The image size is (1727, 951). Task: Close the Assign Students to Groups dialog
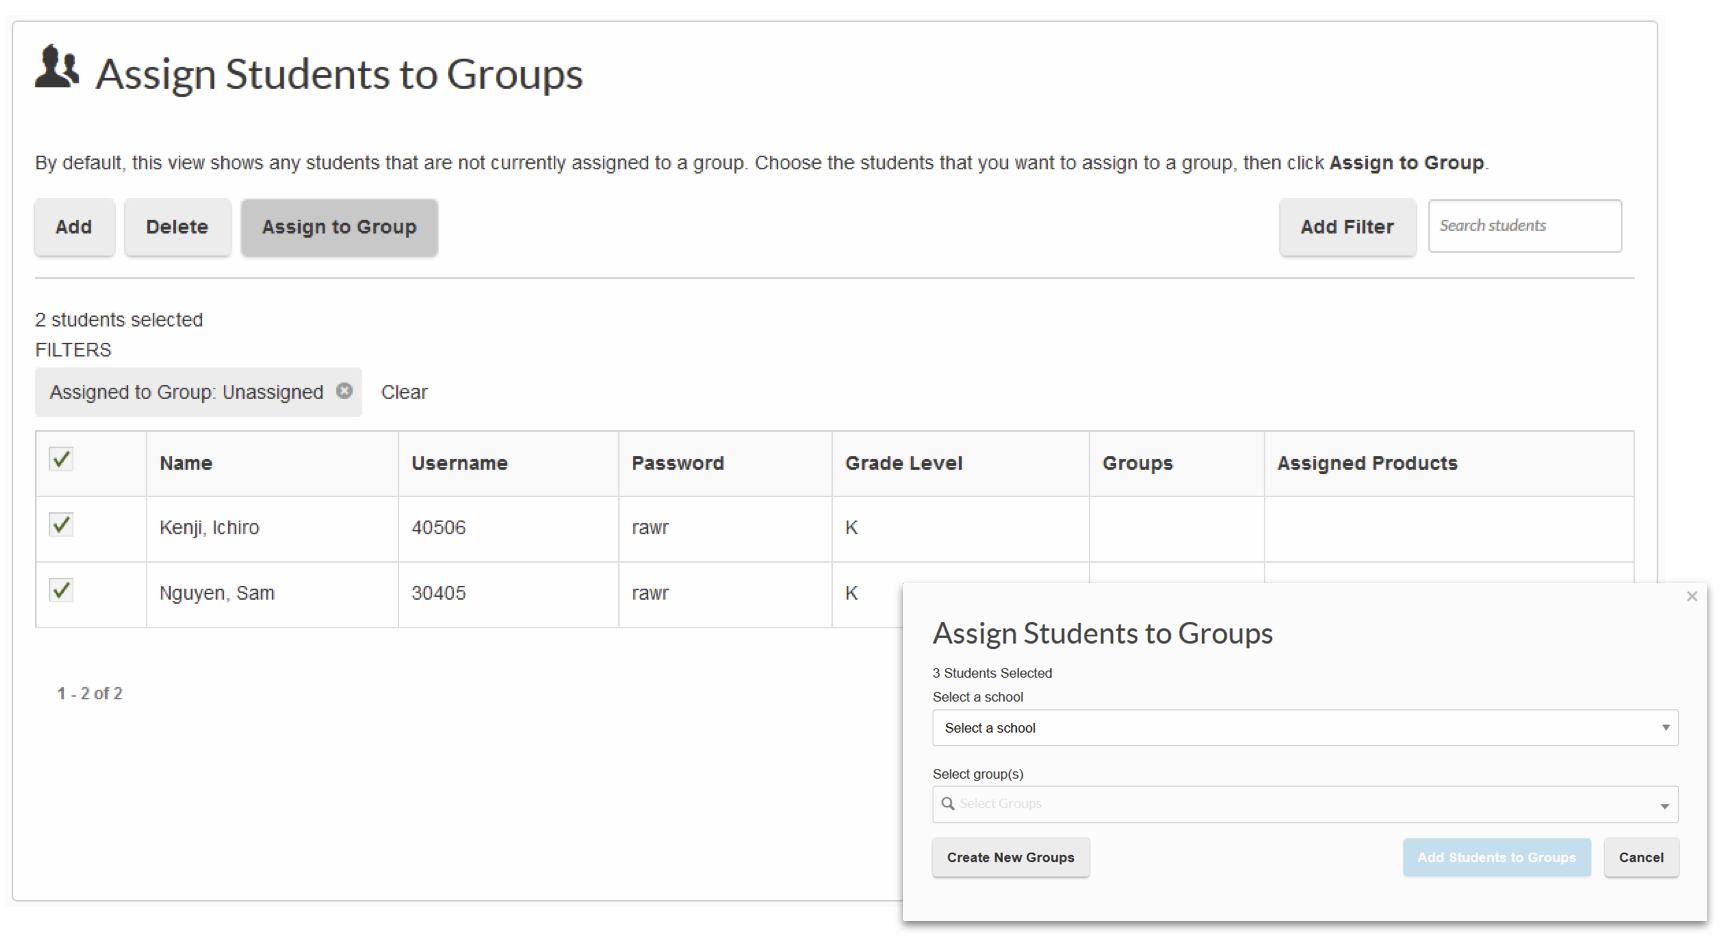[x=1691, y=596]
